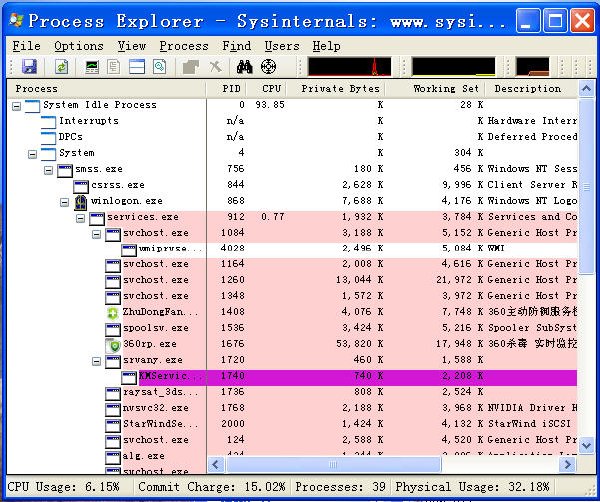
Task: Click the horizontal scrollbar right arrow
Action: (567, 465)
